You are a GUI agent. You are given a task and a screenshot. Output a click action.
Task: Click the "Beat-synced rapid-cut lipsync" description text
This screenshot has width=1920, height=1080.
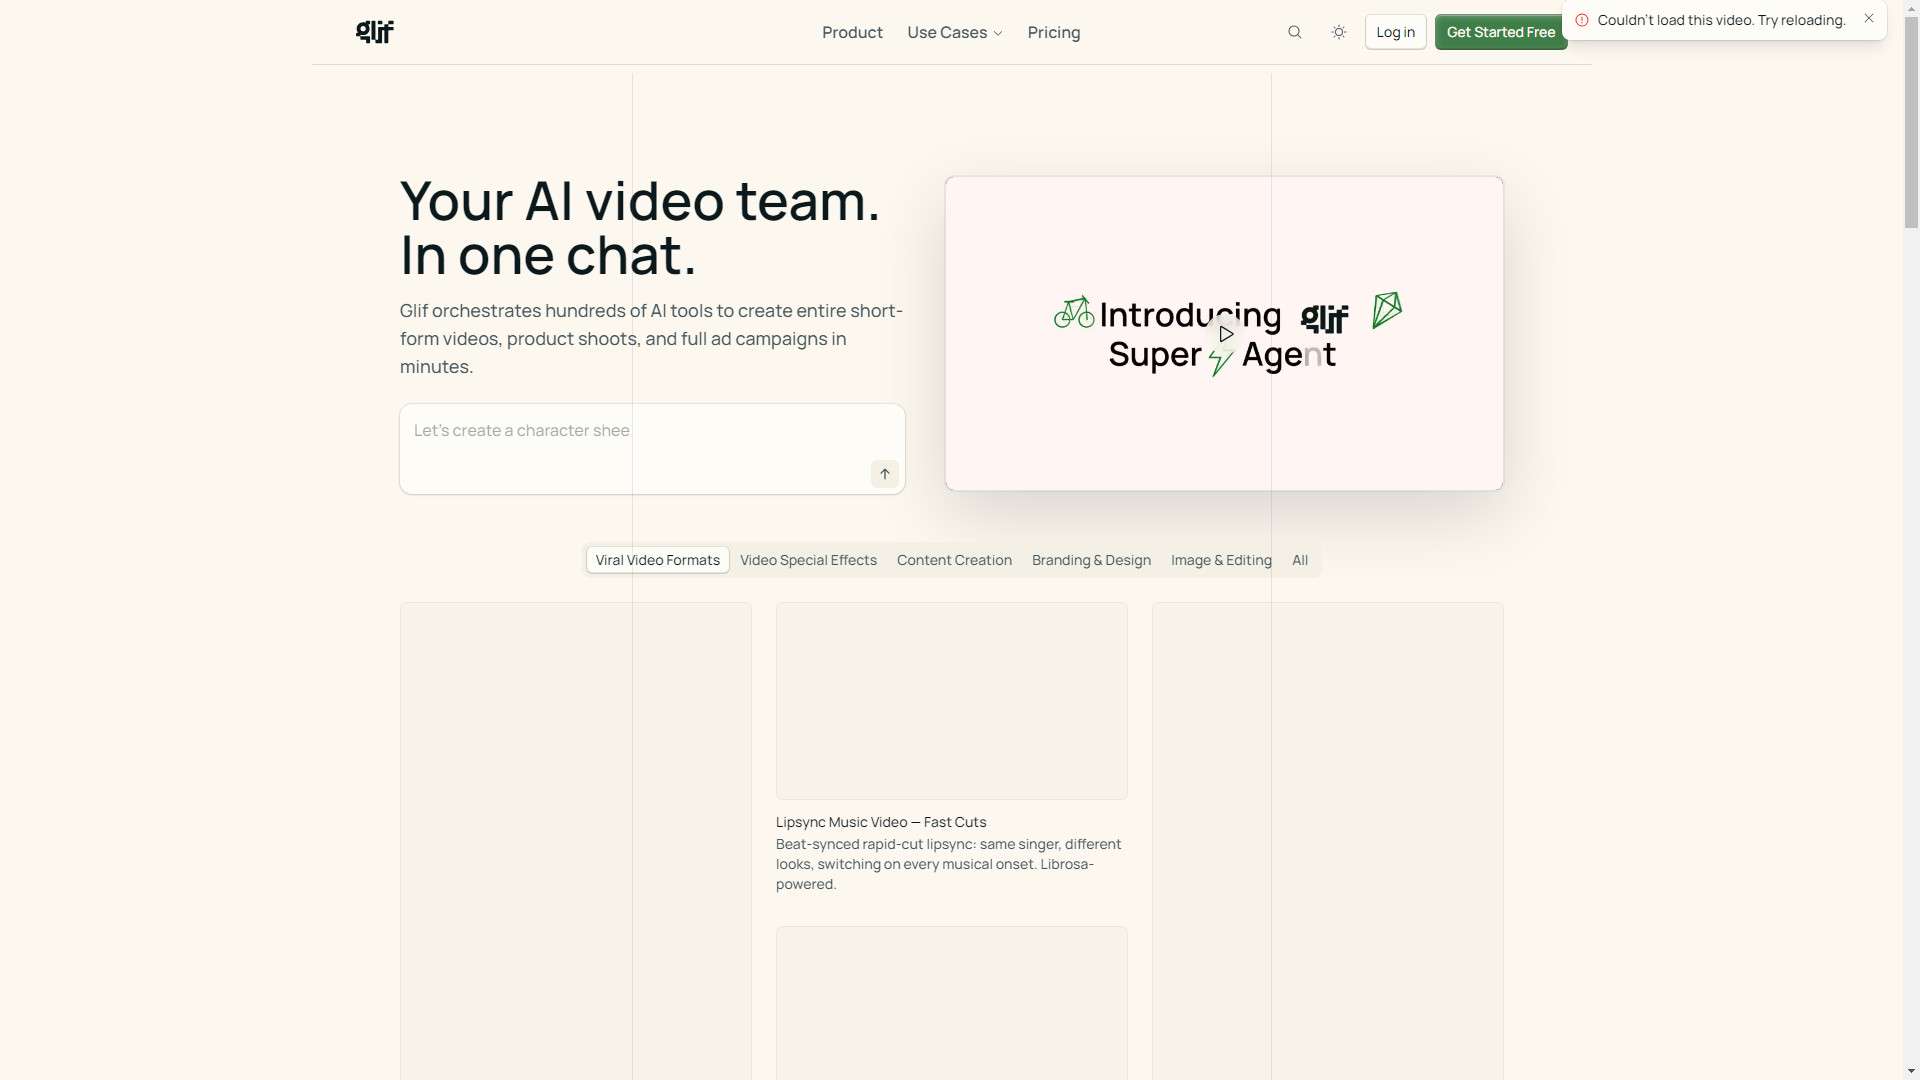(x=948, y=864)
